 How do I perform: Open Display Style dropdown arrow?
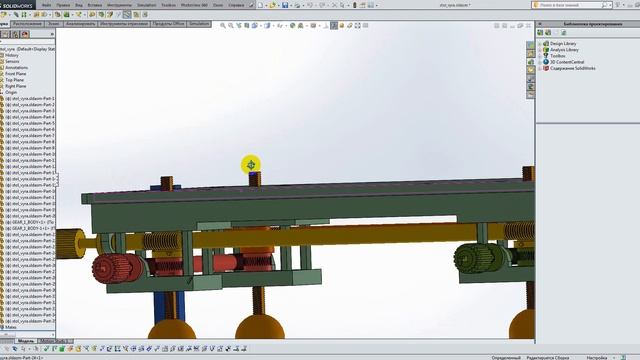tap(273, 25)
